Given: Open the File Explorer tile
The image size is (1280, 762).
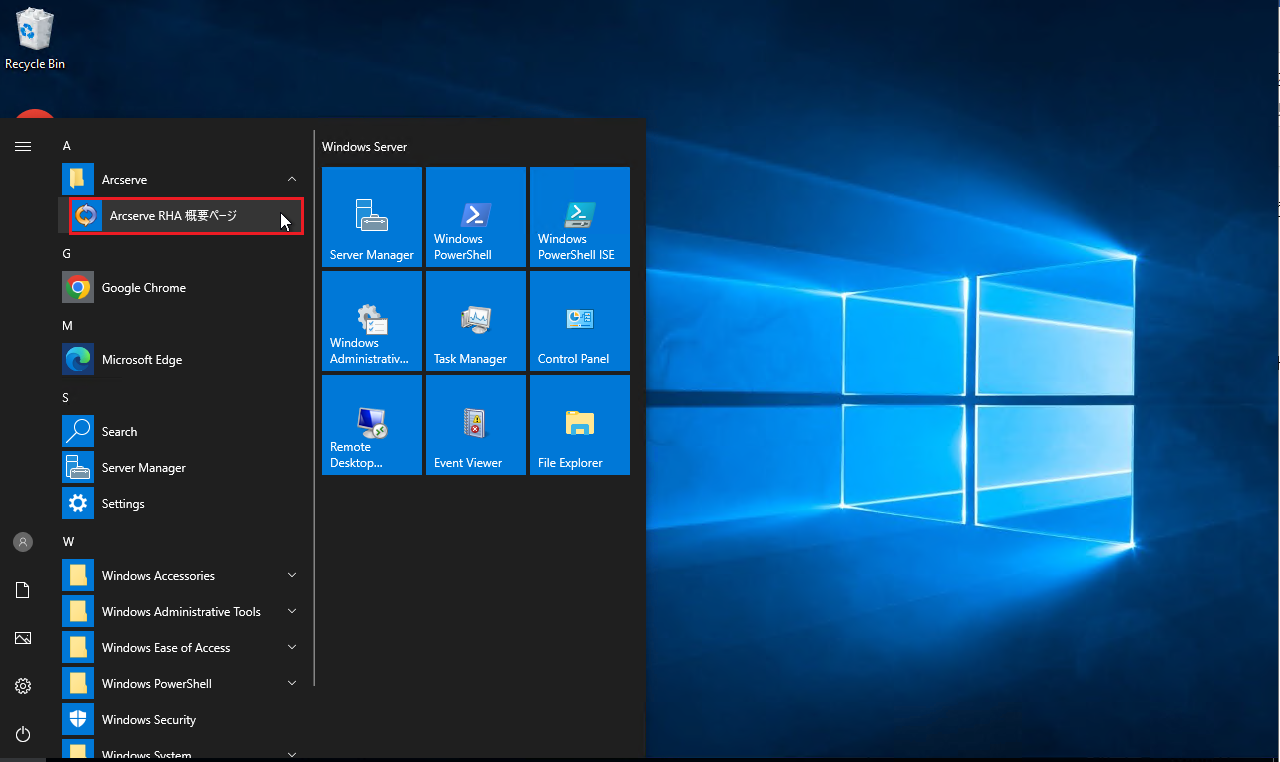Looking at the screenshot, I should tap(580, 425).
